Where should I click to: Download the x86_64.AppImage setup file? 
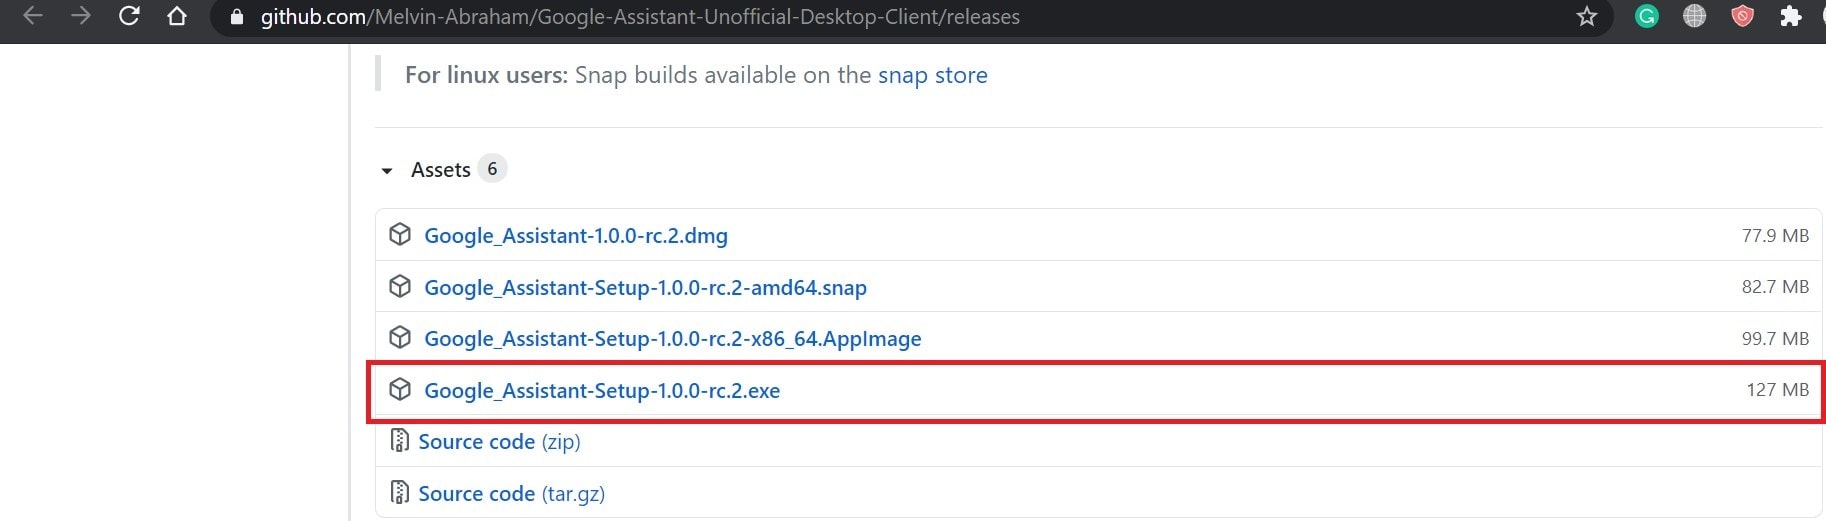673,339
